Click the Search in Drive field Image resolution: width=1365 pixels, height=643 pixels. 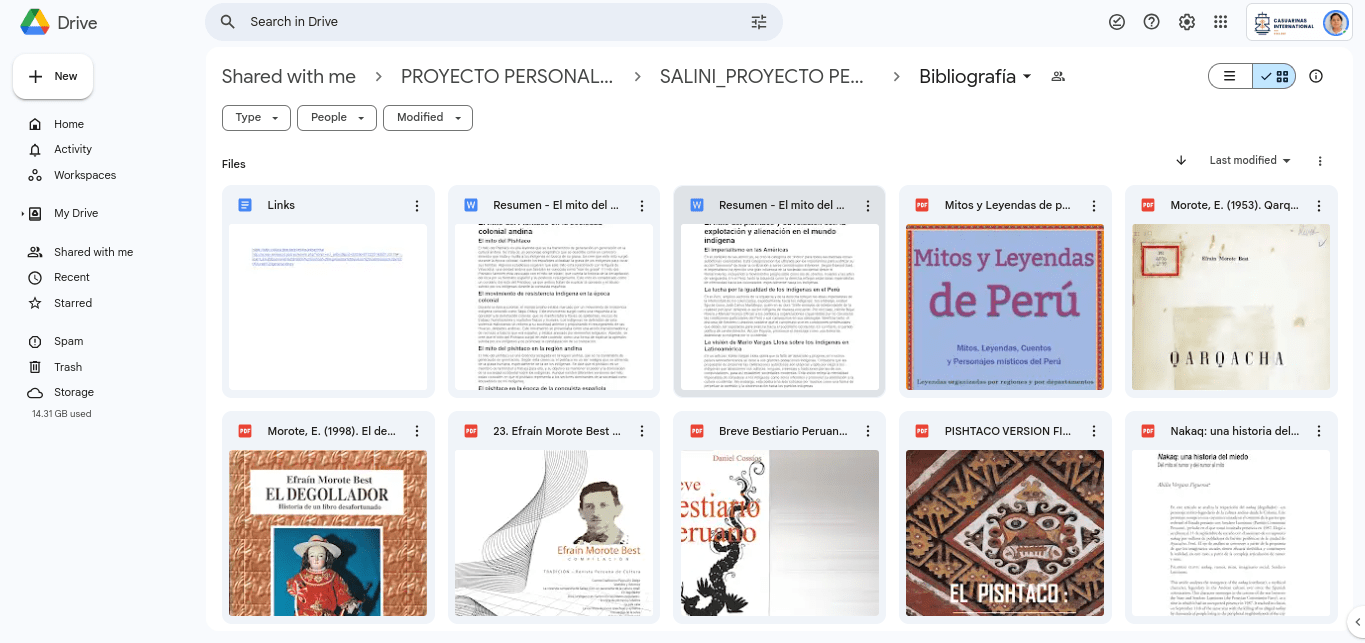[x=494, y=22]
